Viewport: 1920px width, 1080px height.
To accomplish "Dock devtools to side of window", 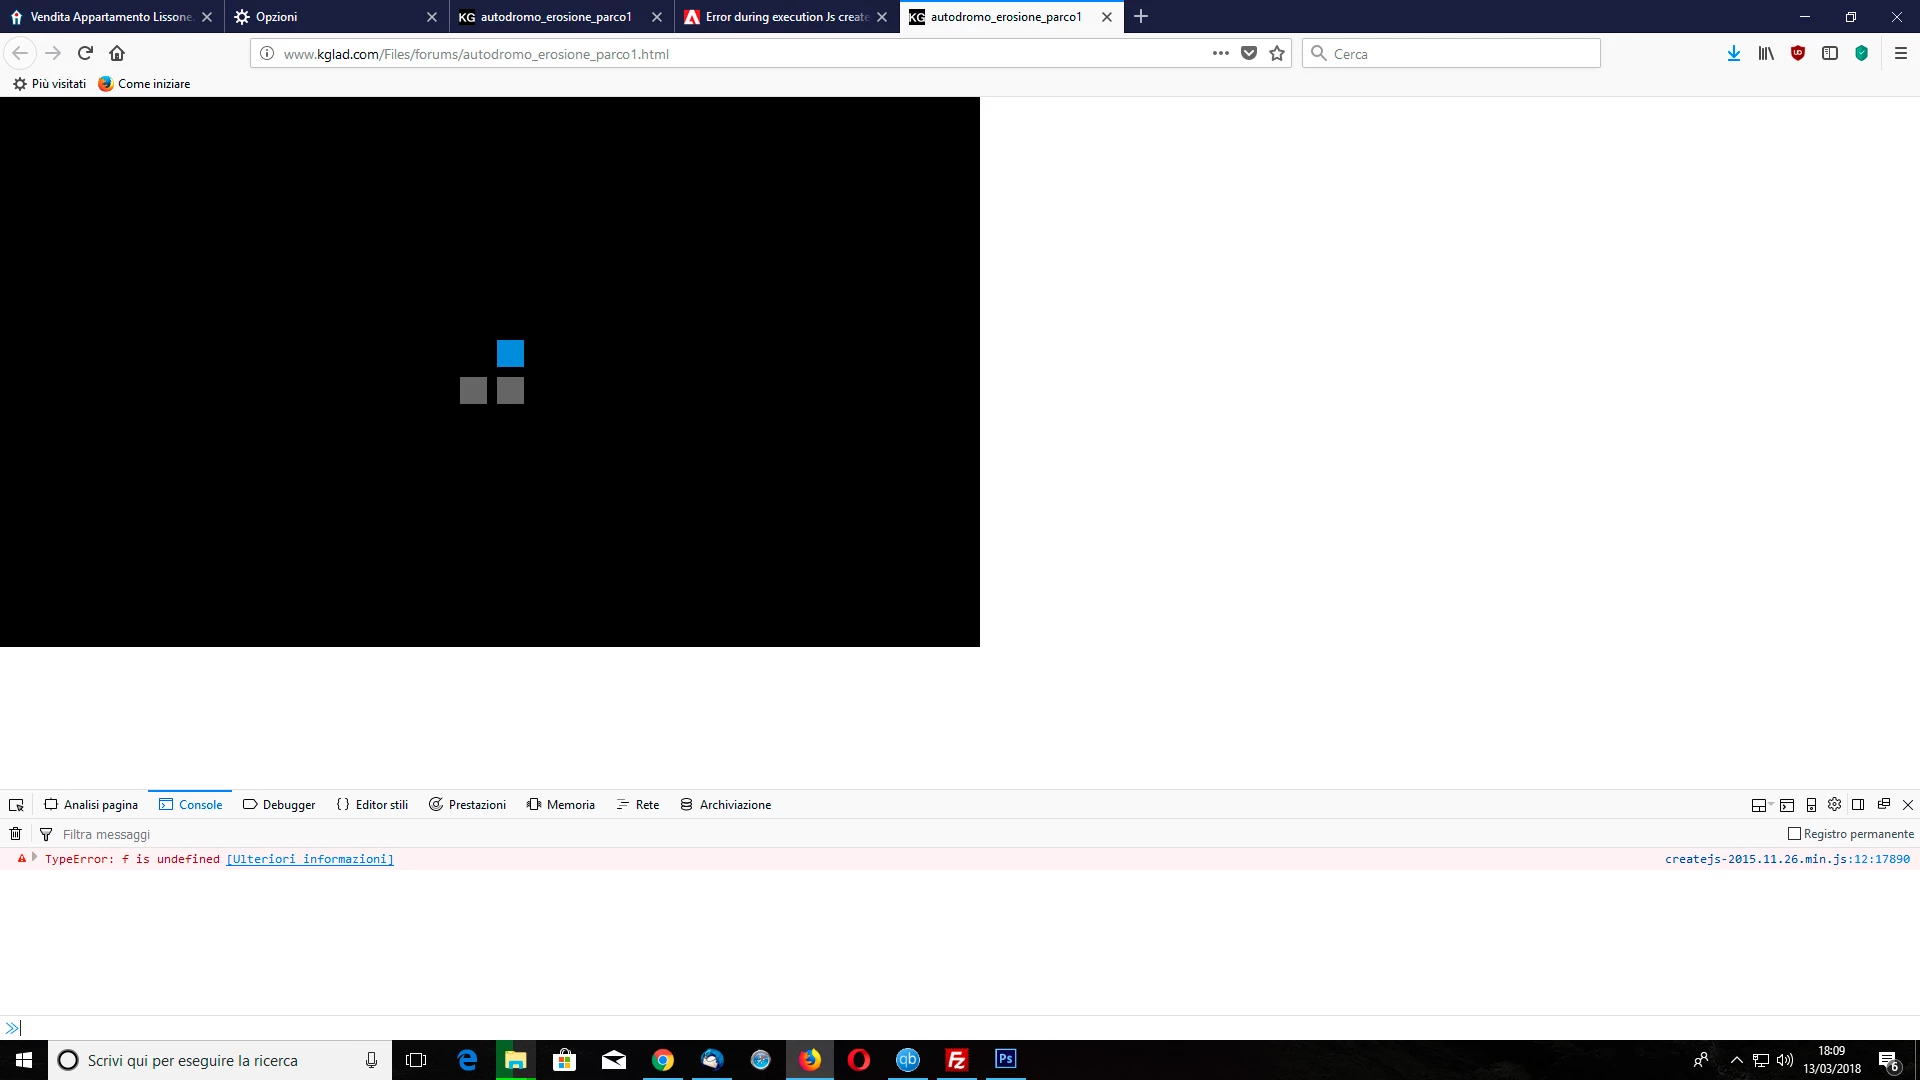I will pyautogui.click(x=1858, y=805).
